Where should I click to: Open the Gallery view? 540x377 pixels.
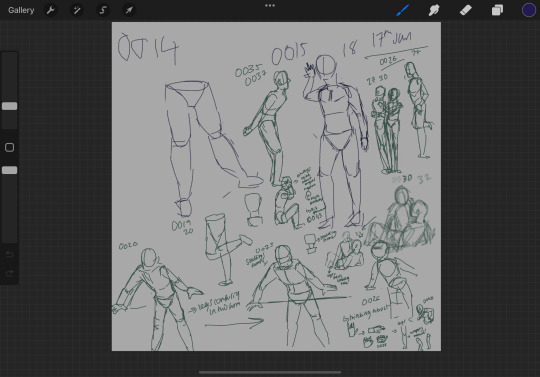21,10
